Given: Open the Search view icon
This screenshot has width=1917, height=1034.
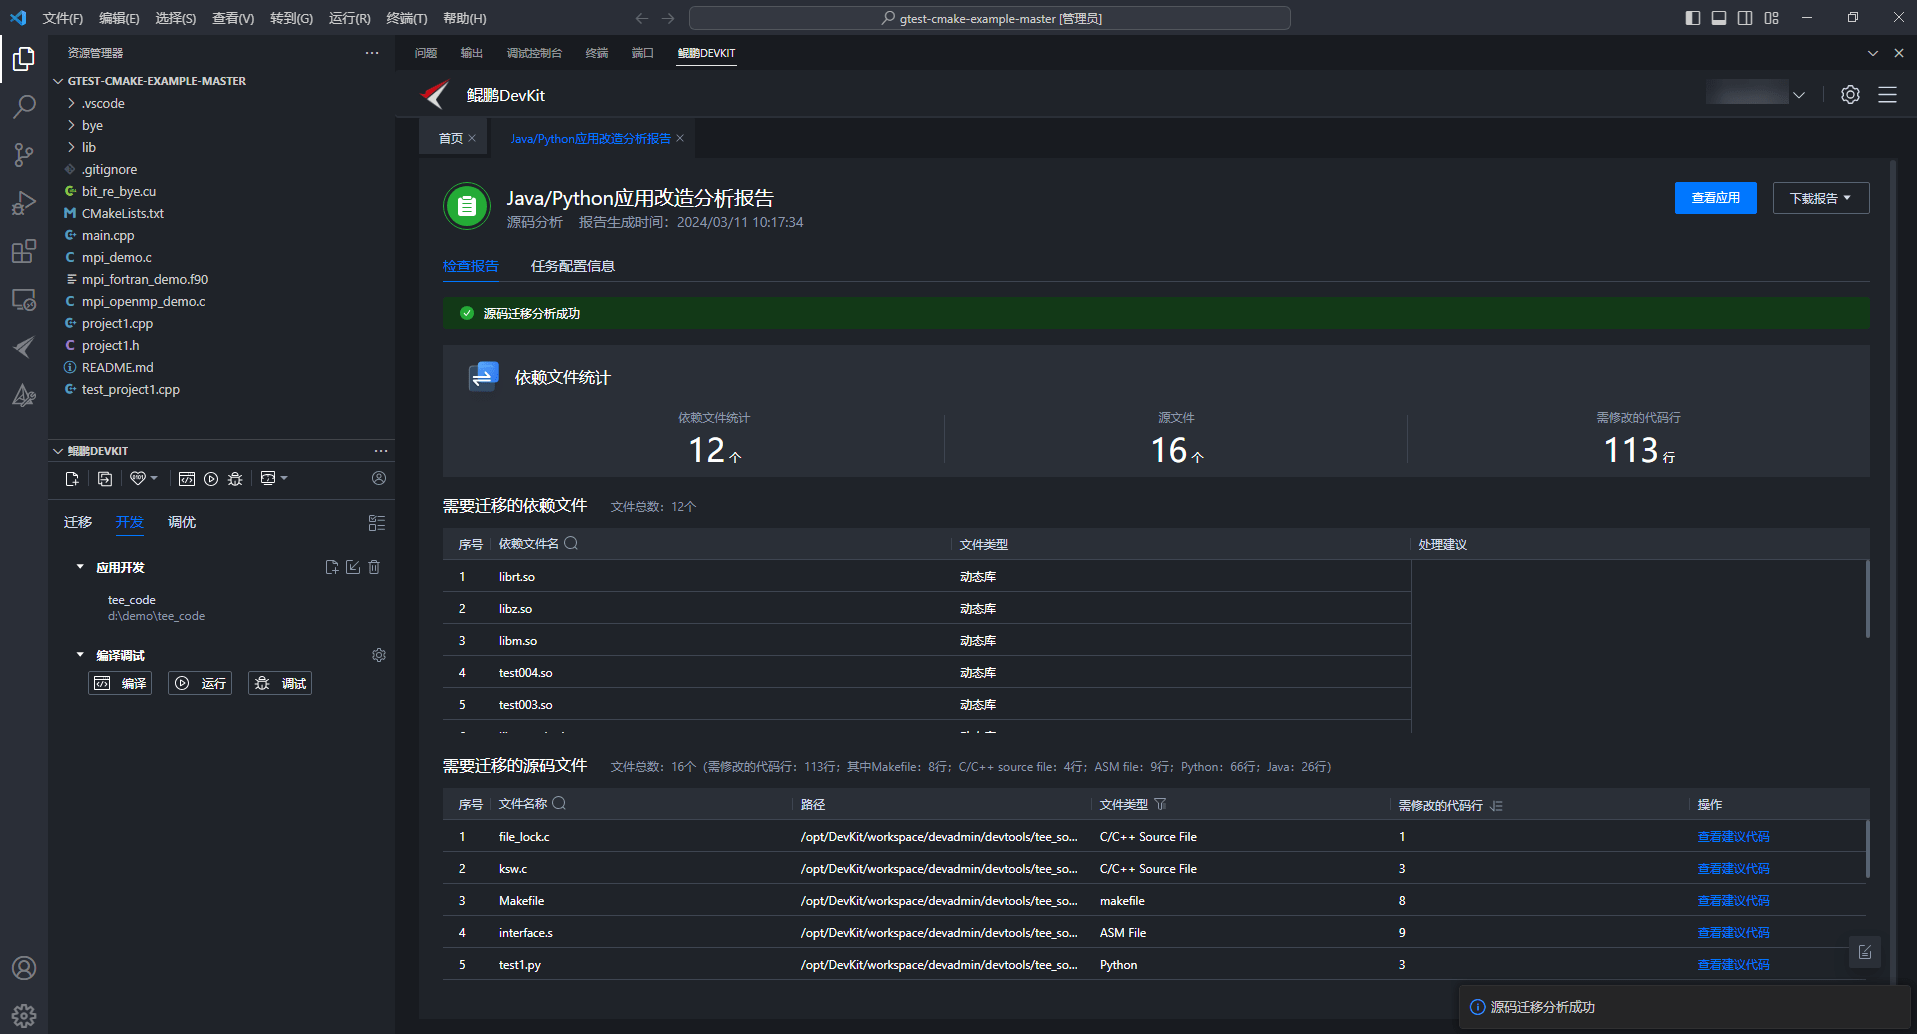Looking at the screenshot, I should tap(24, 106).
